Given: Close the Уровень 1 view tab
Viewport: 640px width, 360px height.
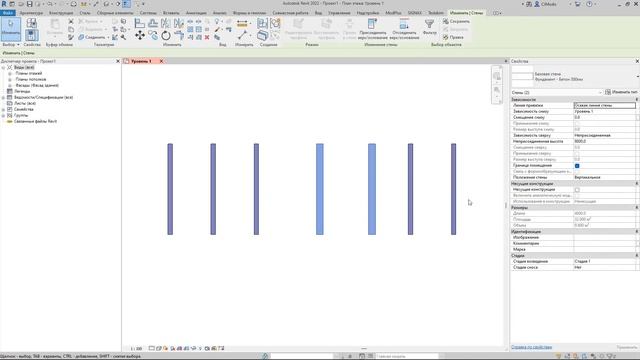Looking at the screenshot, I should pyautogui.click(x=161, y=61).
